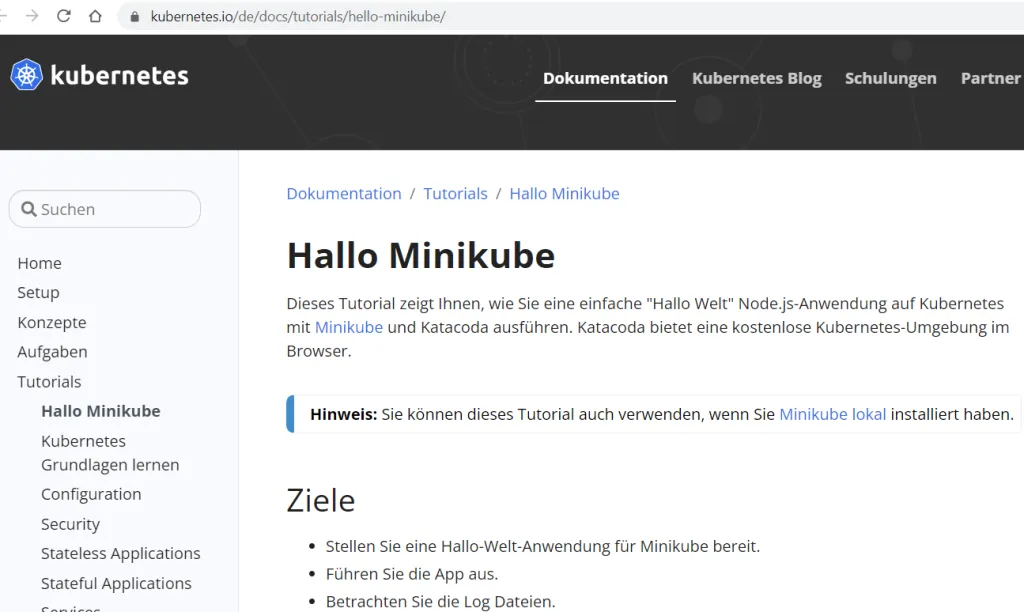Open Kubernetes Blog nav item
This screenshot has height=612, width=1024.
757,78
